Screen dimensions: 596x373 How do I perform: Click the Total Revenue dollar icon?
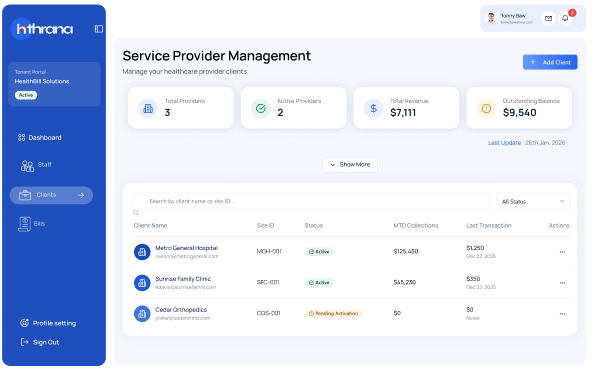pyautogui.click(x=374, y=108)
